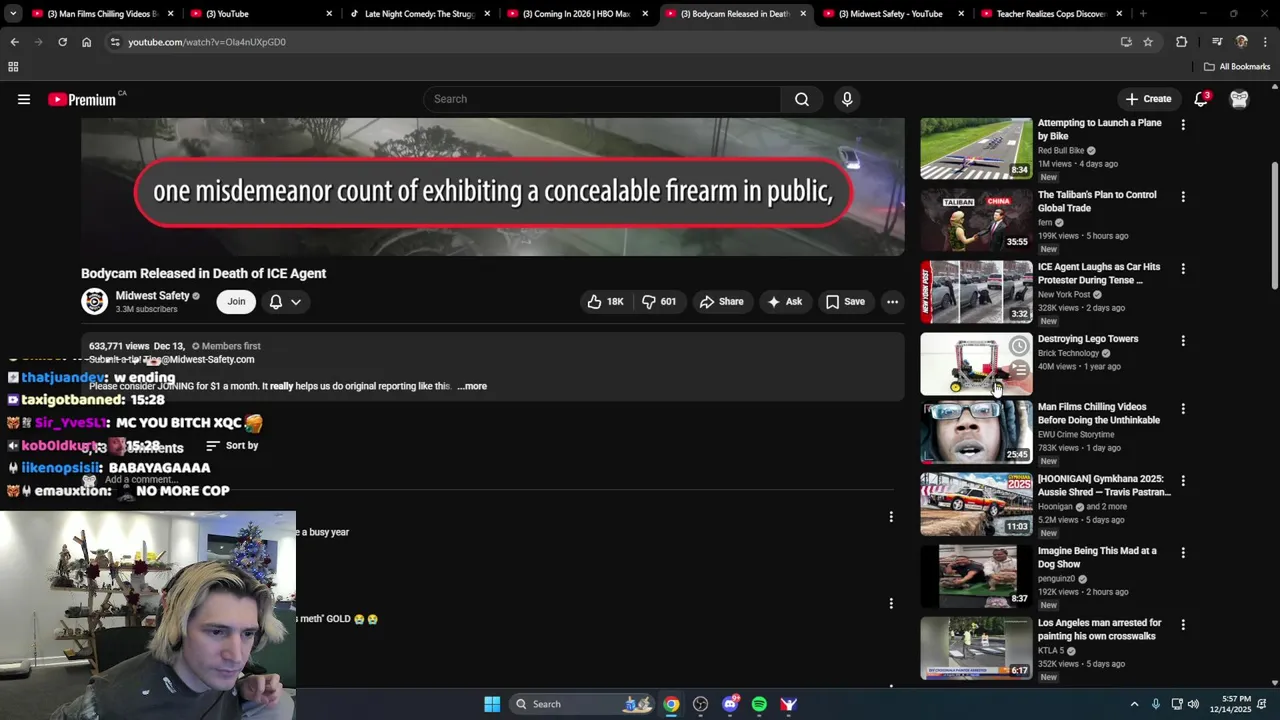Open ICE Agent Laughs video thumbnail
This screenshot has height=720, width=1280.
point(976,292)
